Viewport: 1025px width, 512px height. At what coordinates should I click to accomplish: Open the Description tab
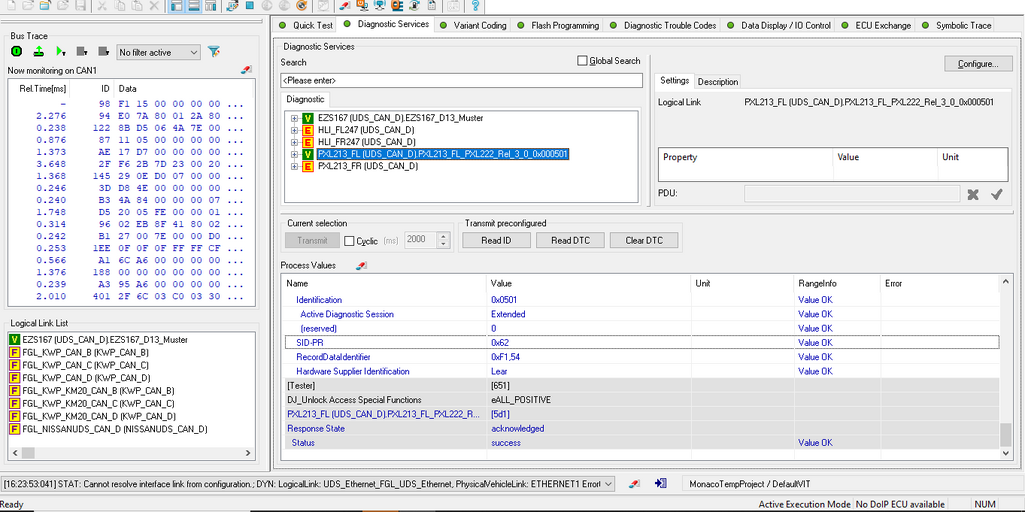(x=717, y=82)
